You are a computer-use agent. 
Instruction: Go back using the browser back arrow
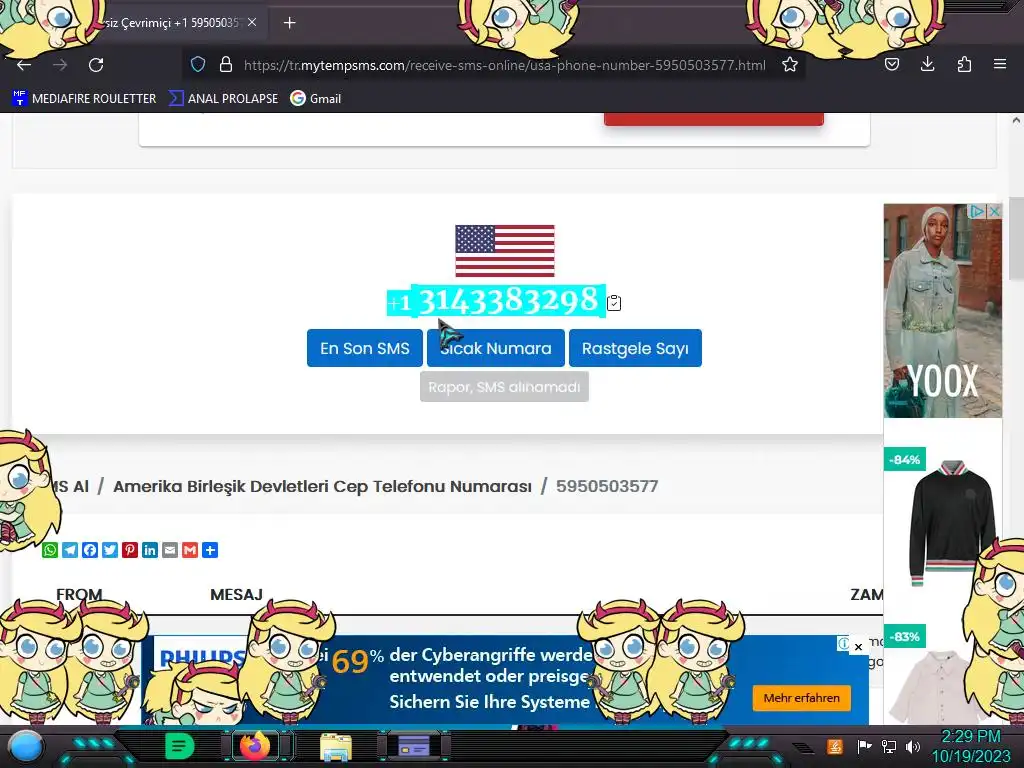pos(24,65)
